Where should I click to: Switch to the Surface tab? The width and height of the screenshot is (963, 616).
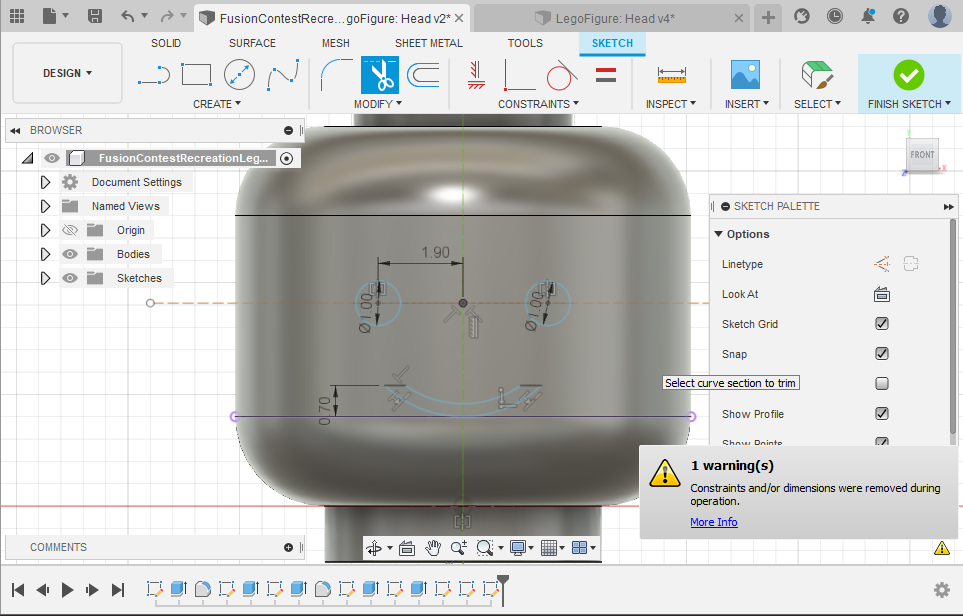point(252,43)
